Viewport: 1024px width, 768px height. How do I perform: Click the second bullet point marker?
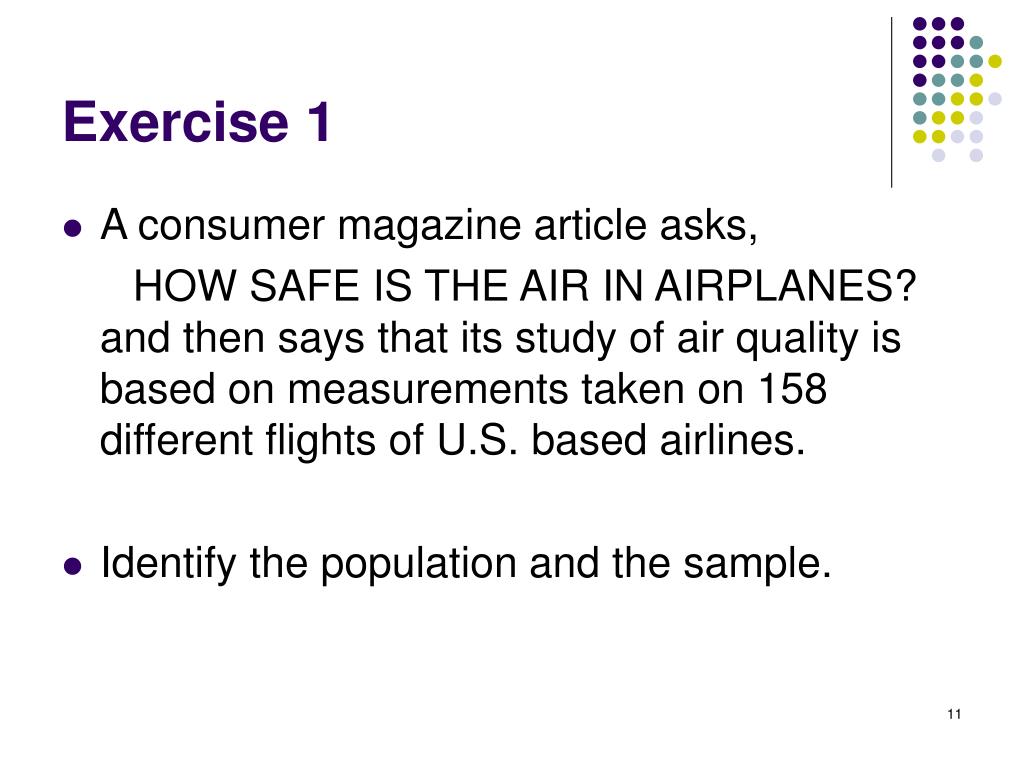[73, 566]
